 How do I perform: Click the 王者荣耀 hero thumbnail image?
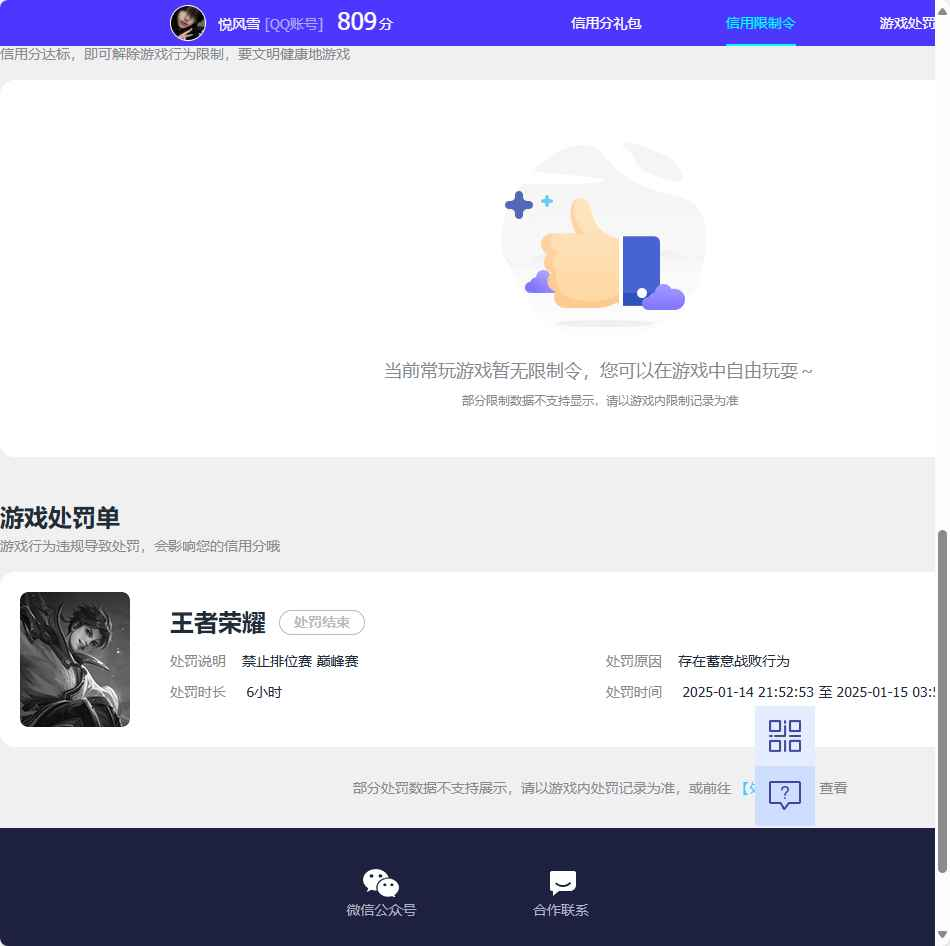click(x=75, y=659)
